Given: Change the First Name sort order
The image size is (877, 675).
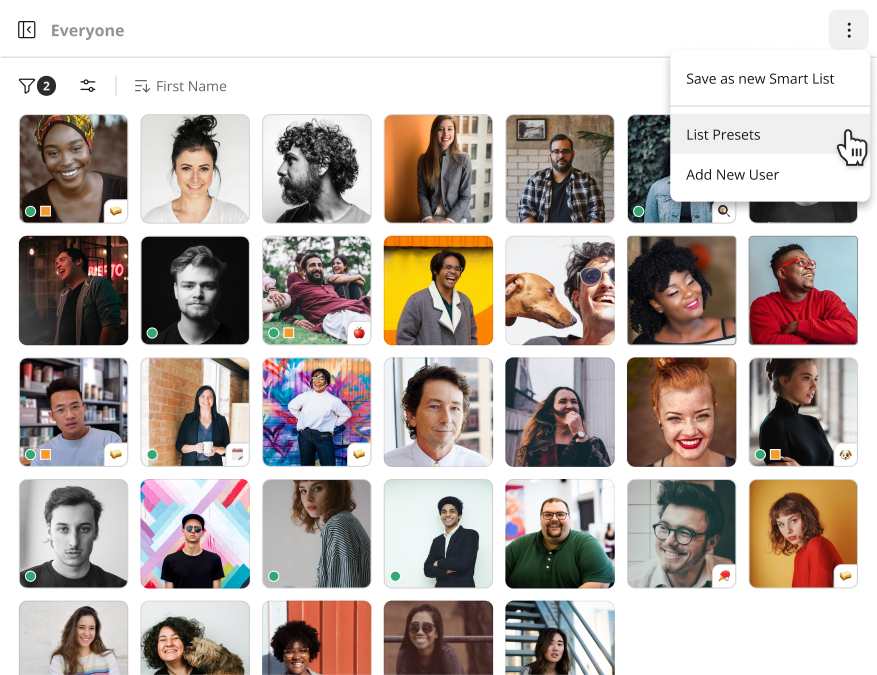Looking at the screenshot, I should coord(180,86).
